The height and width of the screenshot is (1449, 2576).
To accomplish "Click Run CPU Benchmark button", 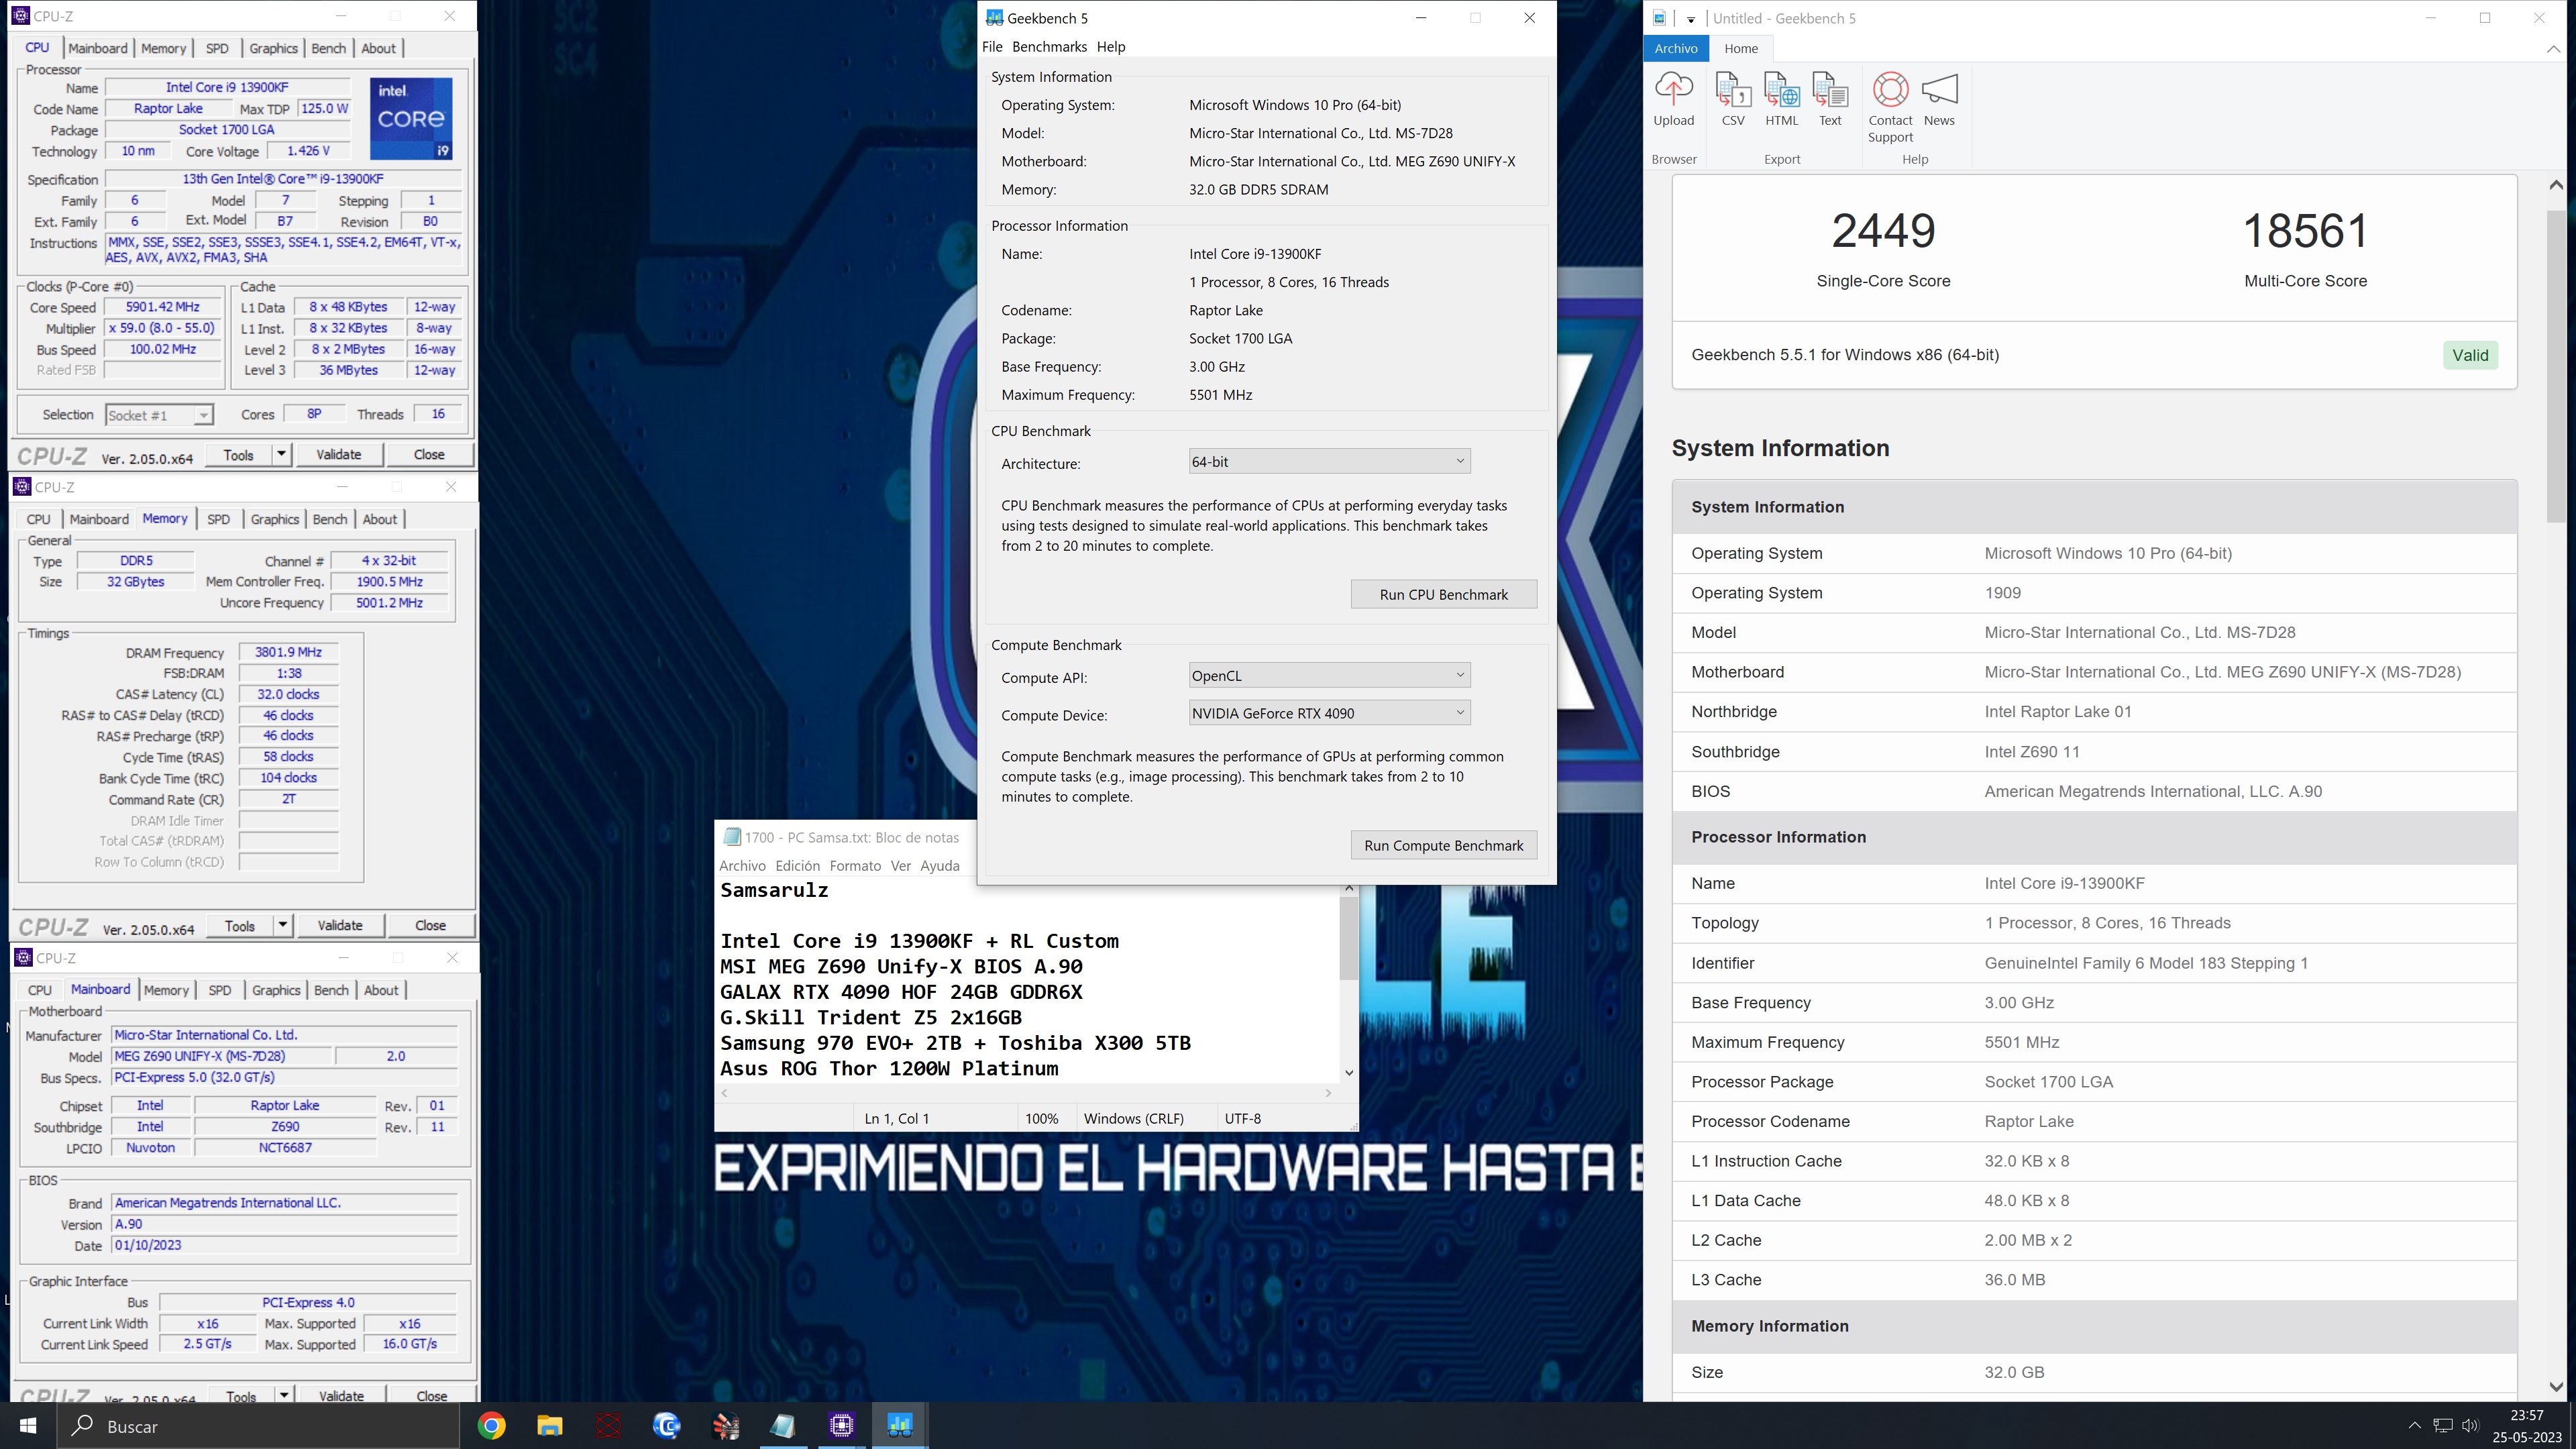I will pyautogui.click(x=1443, y=595).
